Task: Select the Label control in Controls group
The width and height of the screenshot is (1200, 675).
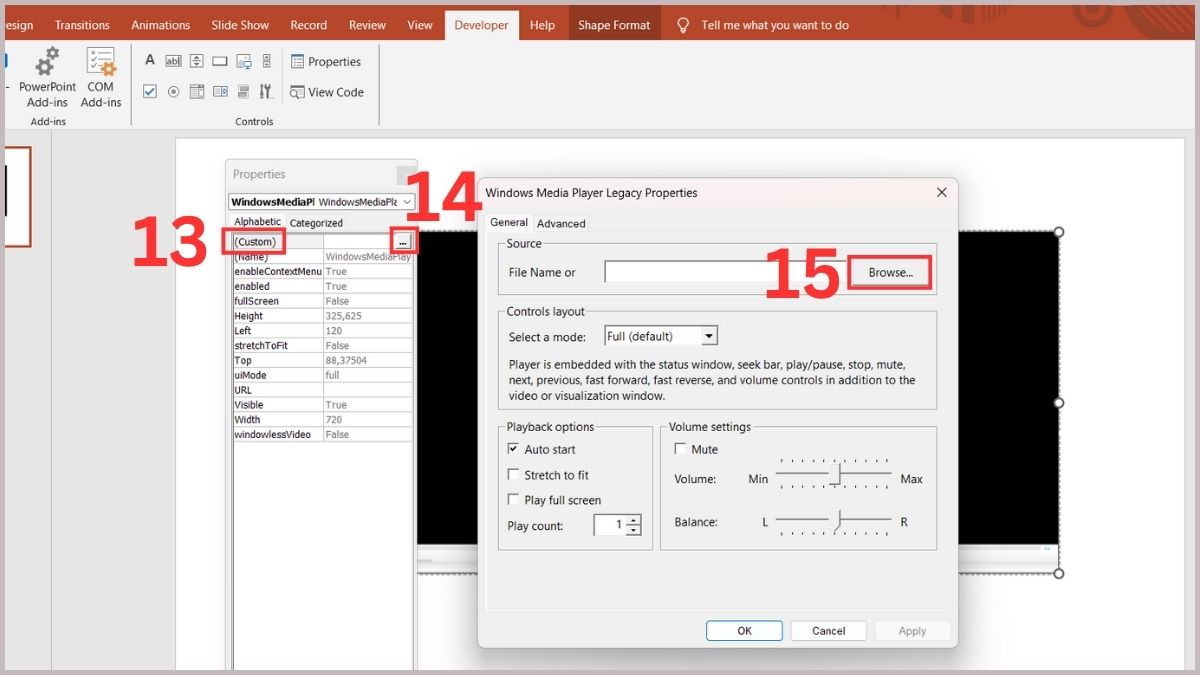Action: coord(150,60)
